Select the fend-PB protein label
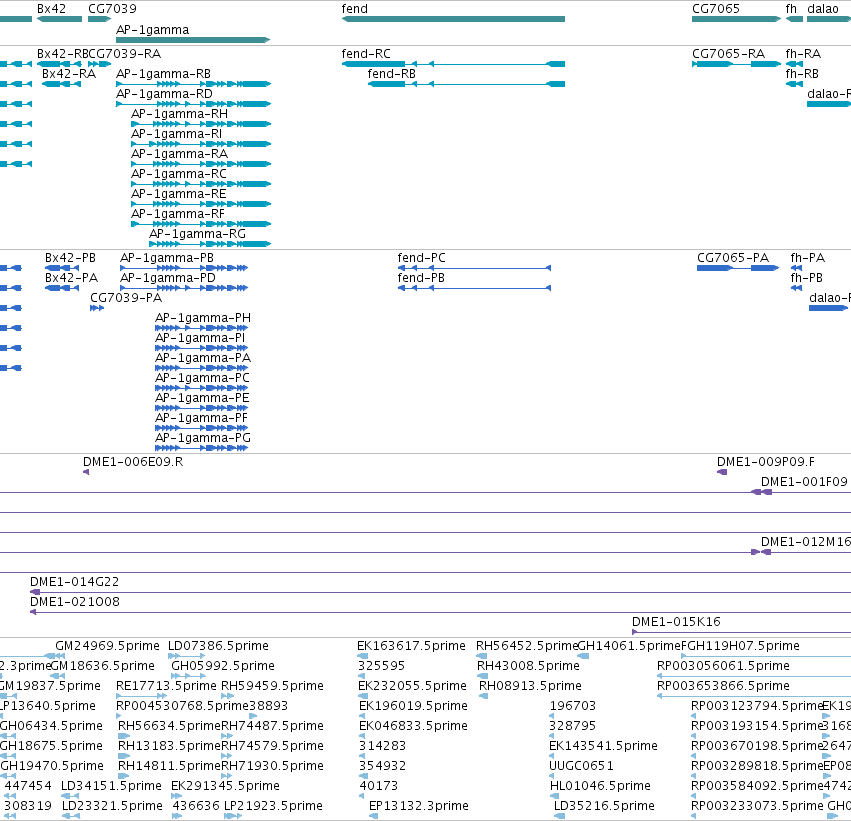851x821 pixels. pos(421,278)
